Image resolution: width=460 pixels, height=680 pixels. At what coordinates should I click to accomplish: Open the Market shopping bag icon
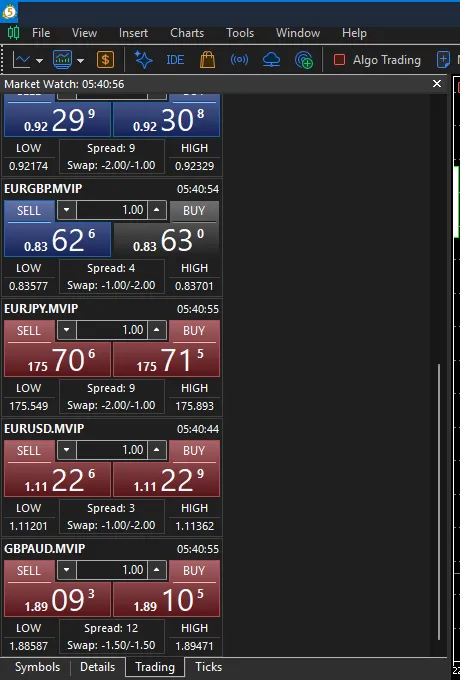tap(207, 60)
